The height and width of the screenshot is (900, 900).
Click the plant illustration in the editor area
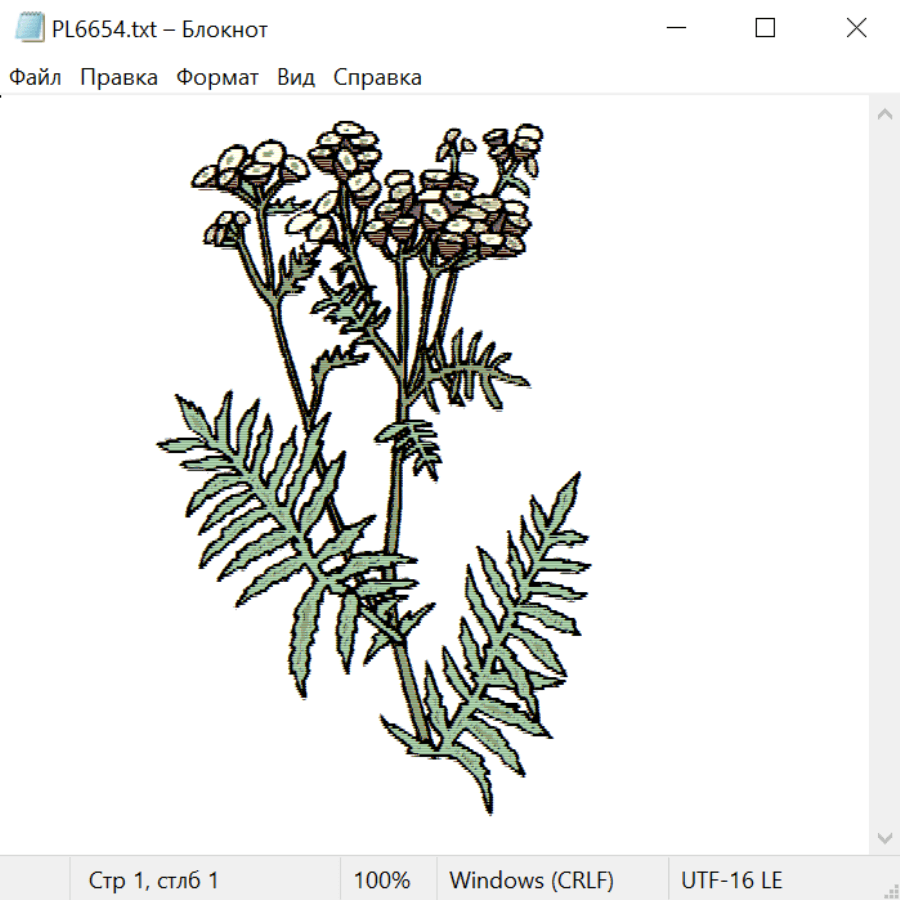pyautogui.click(x=374, y=468)
